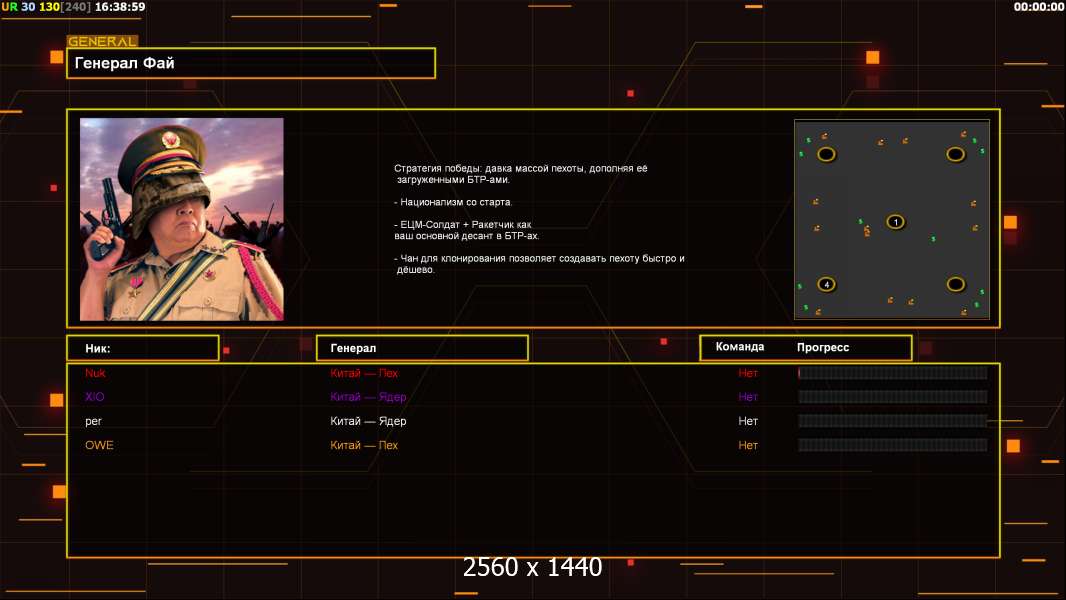
Task: Click per's general Китай — Ядер
Action: point(368,421)
